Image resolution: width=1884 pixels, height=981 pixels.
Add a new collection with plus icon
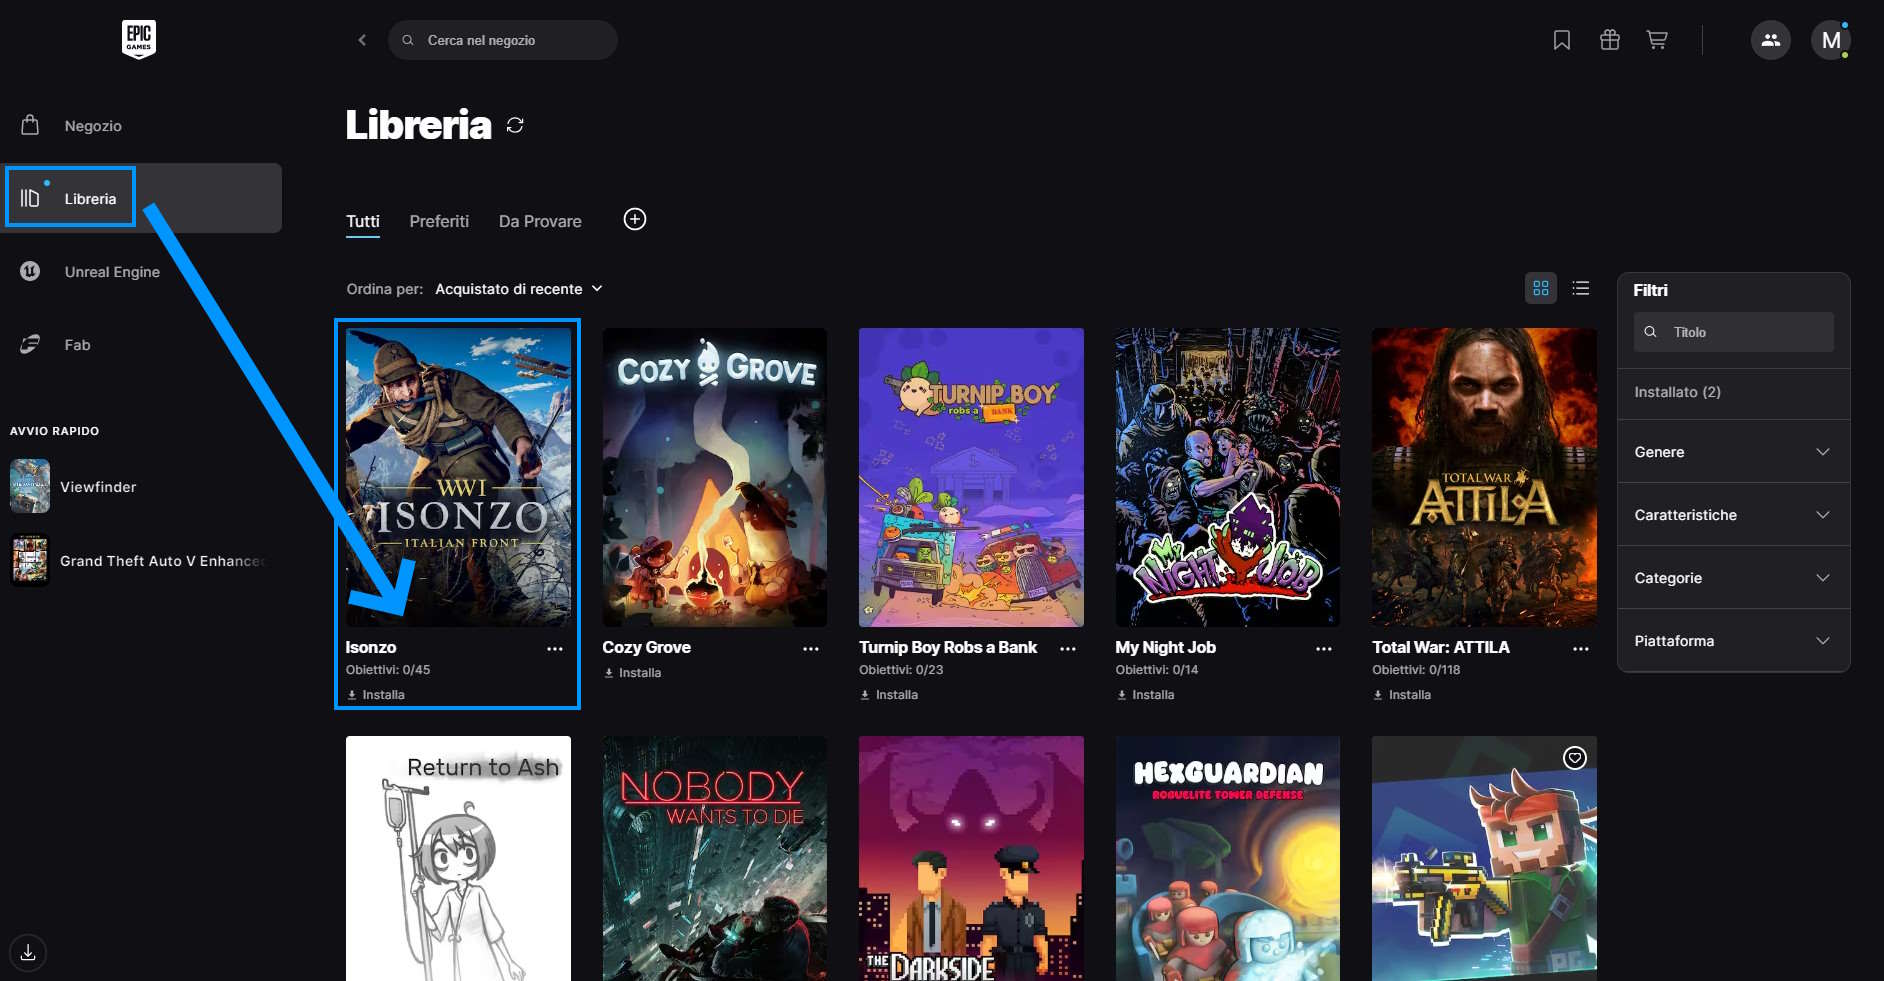[x=635, y=219]
